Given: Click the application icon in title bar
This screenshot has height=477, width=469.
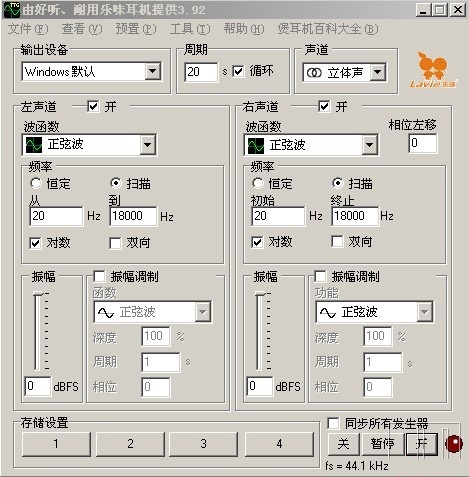Looking at the screenshot, I should coord(11,10).
